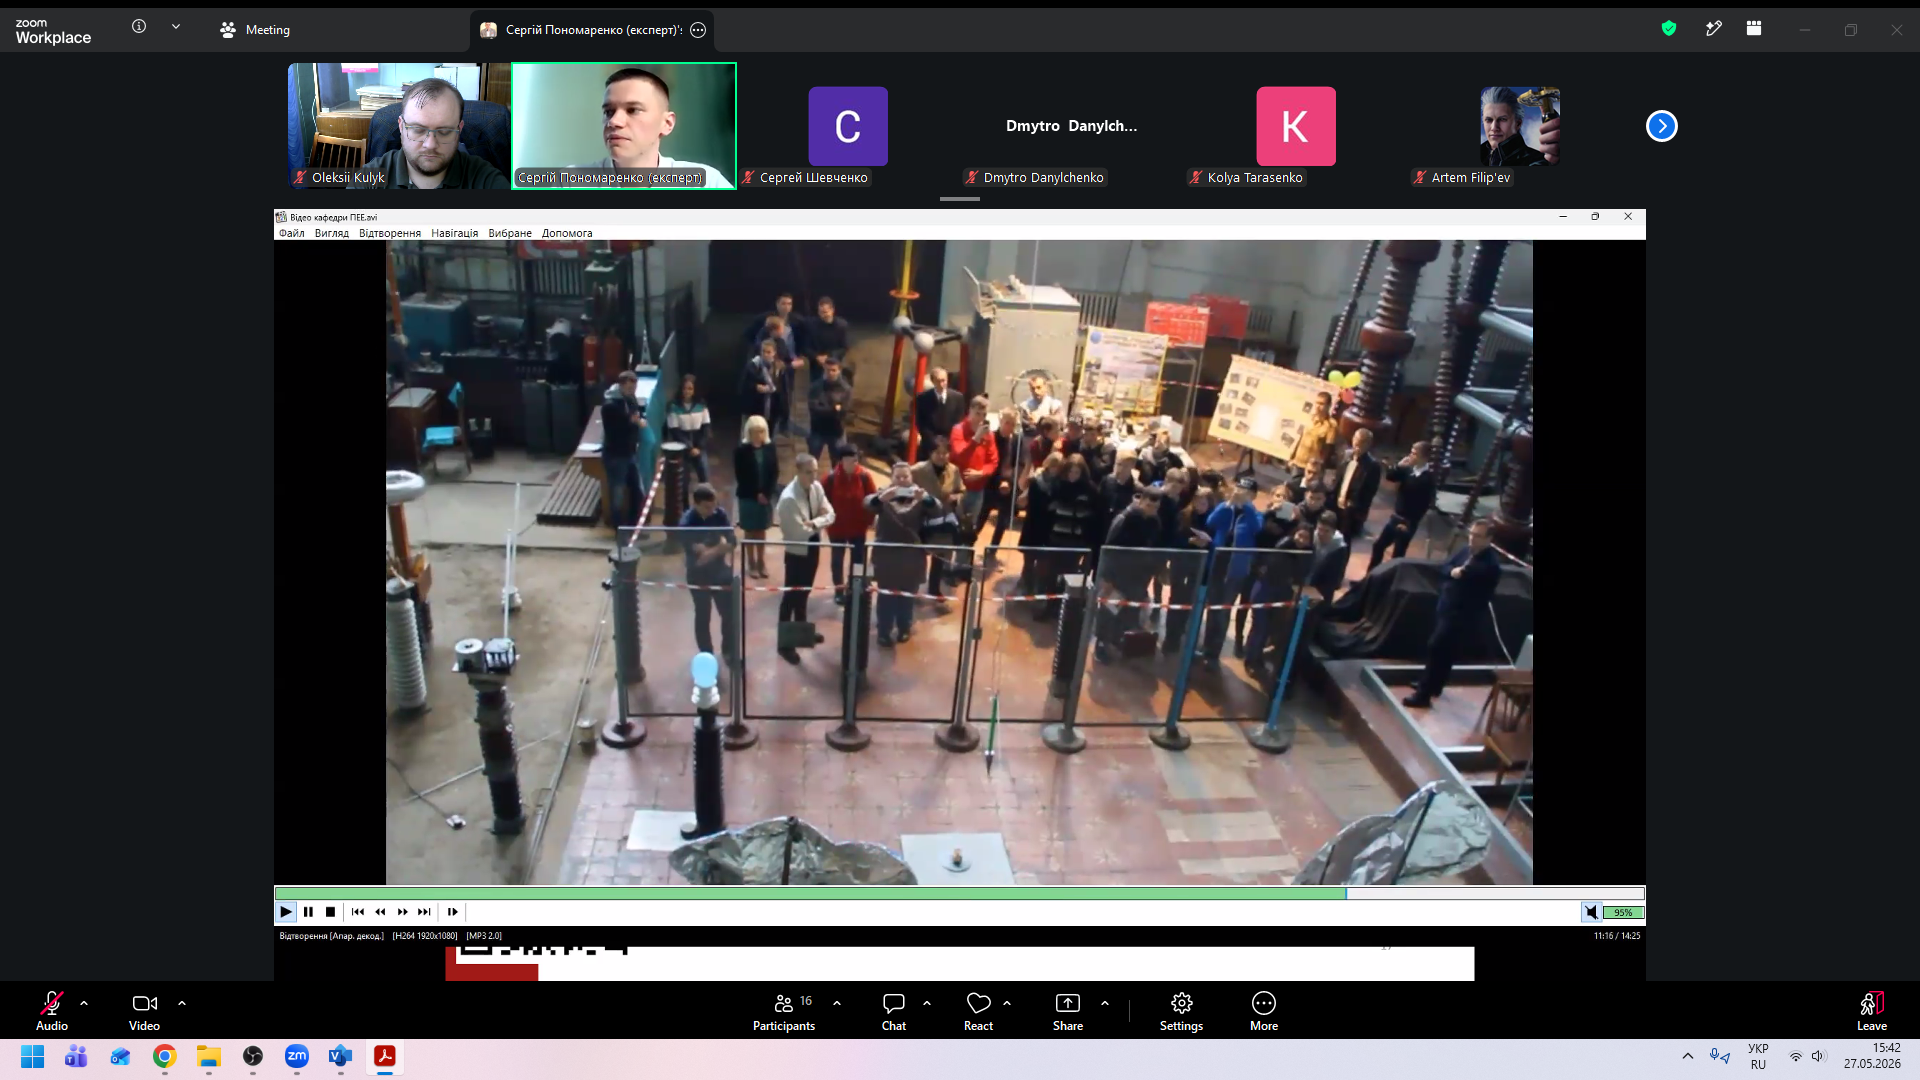The width and height of the screenshot is (1920, 1080).
Task: Open Відтворення menu in video player
Action: [390, 233]
